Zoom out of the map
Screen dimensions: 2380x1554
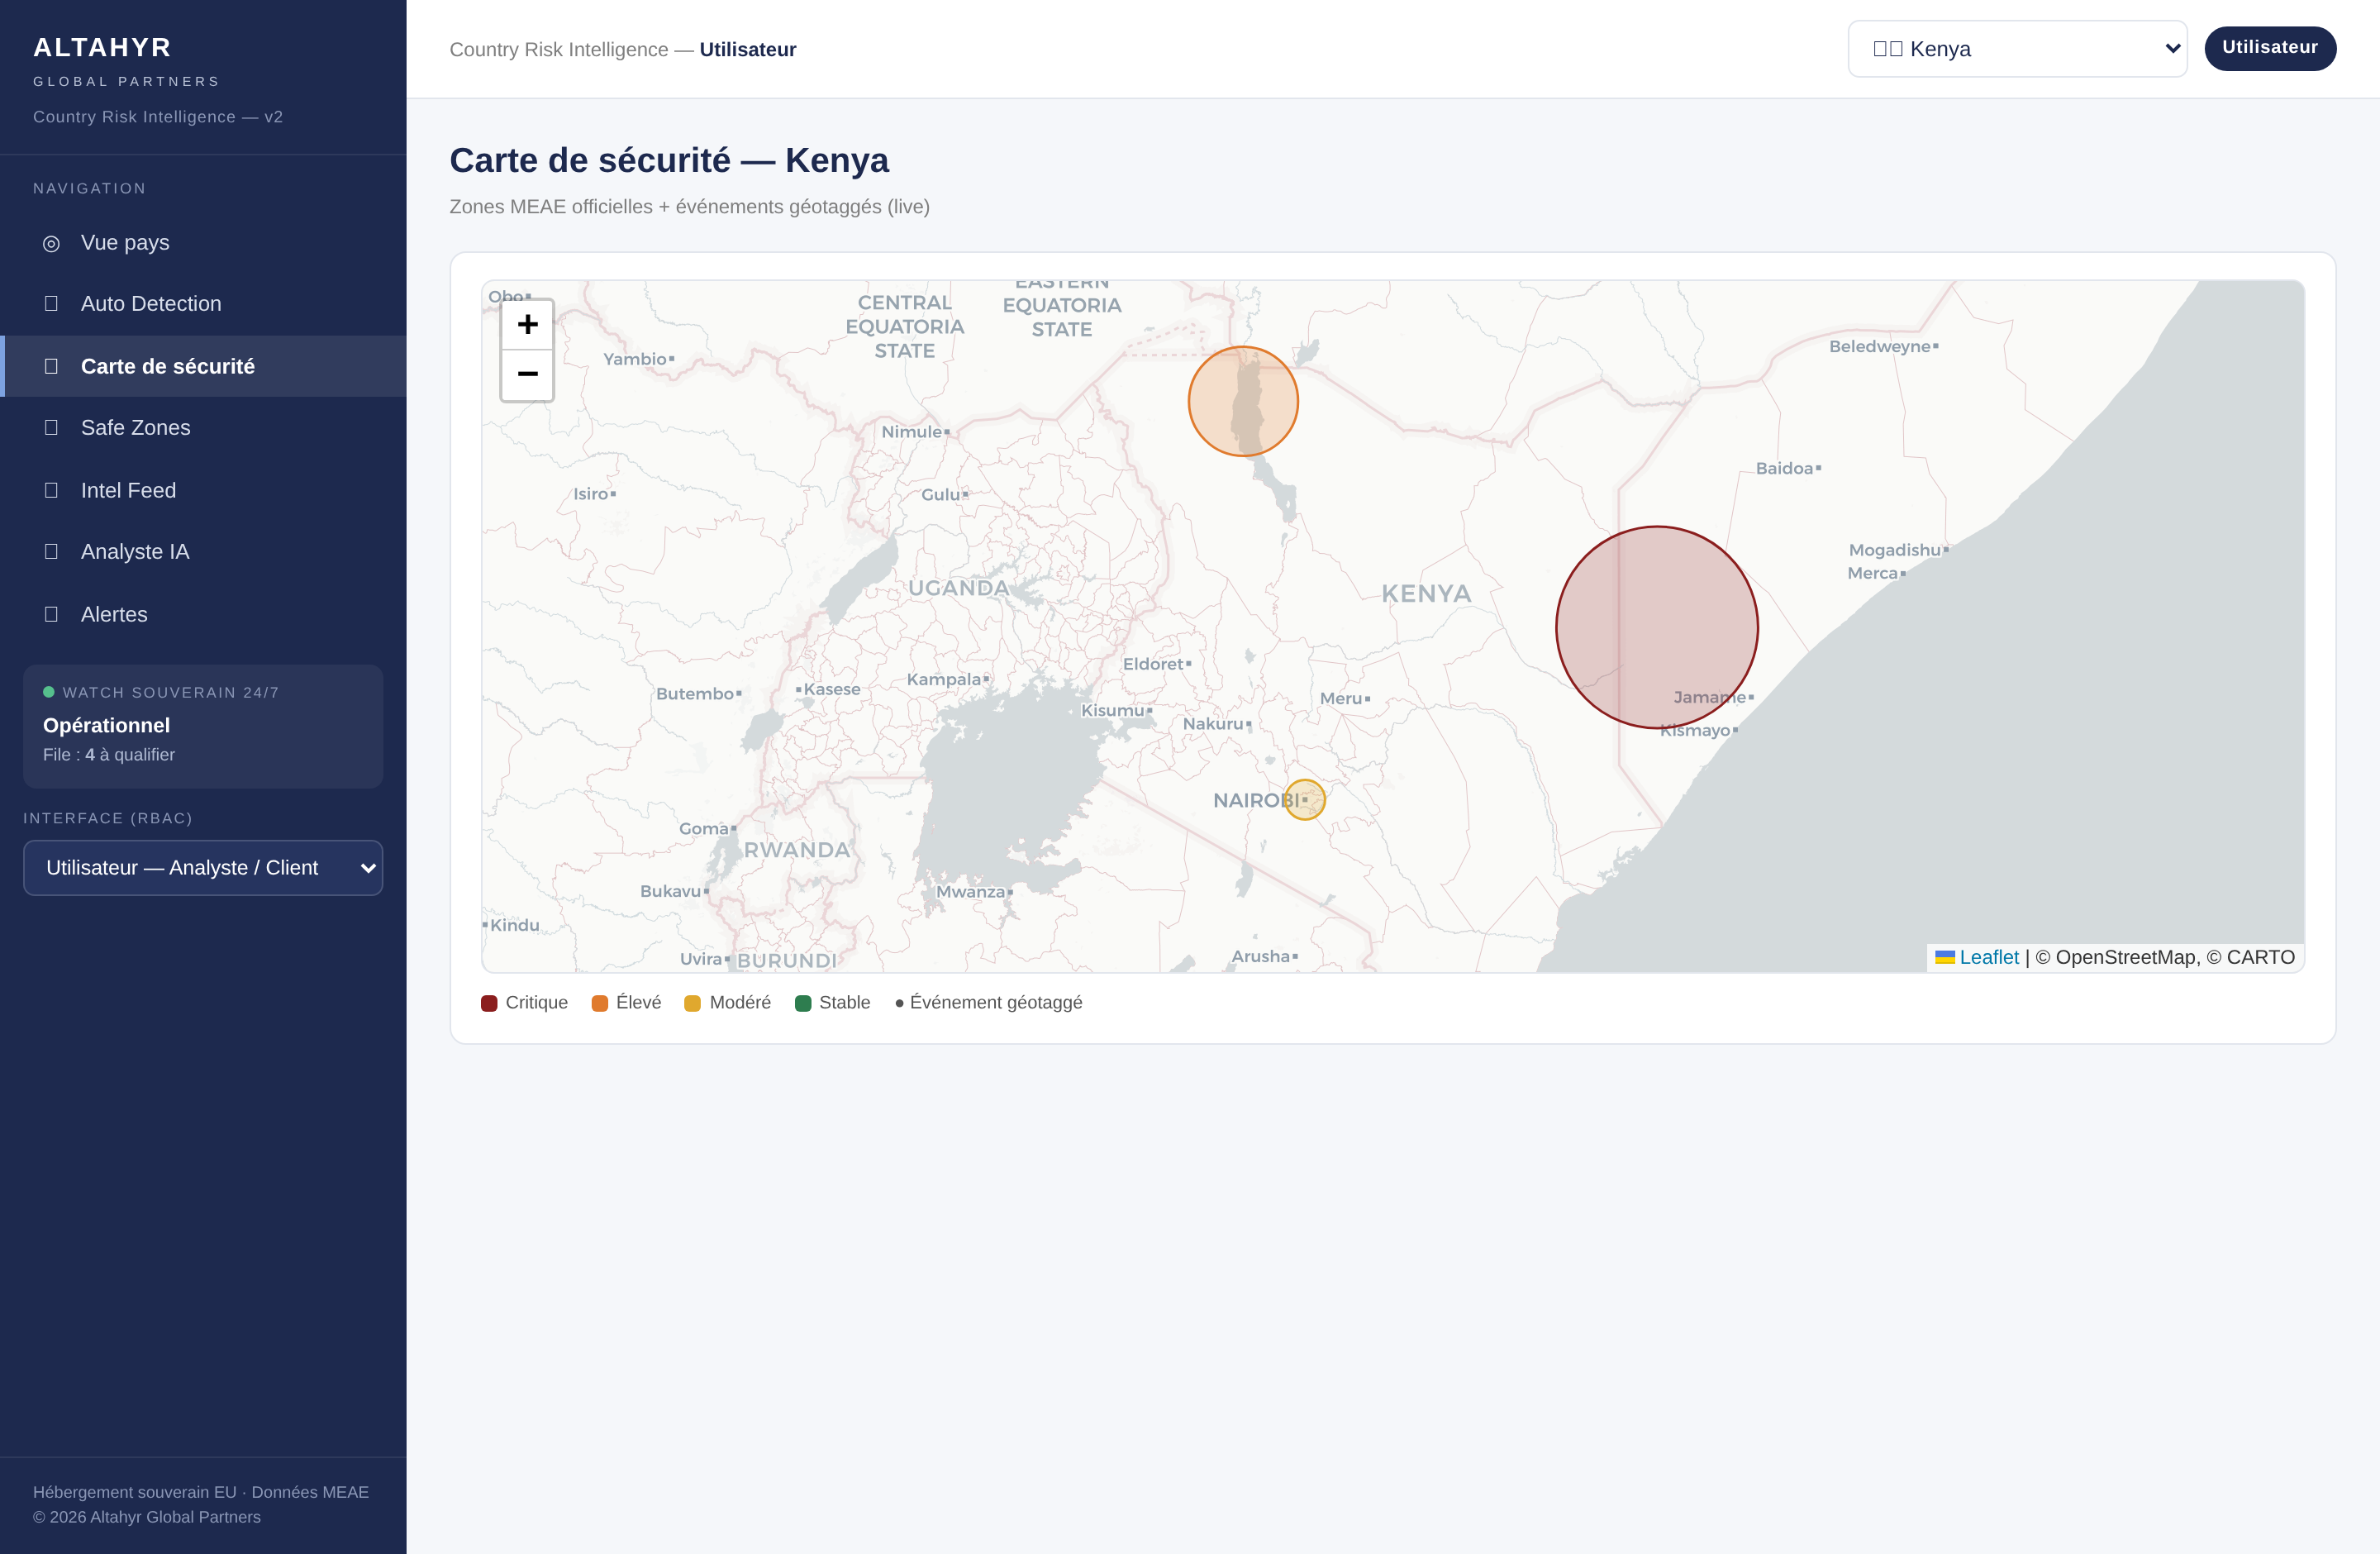pyautogui.click(x=527, y=375)
